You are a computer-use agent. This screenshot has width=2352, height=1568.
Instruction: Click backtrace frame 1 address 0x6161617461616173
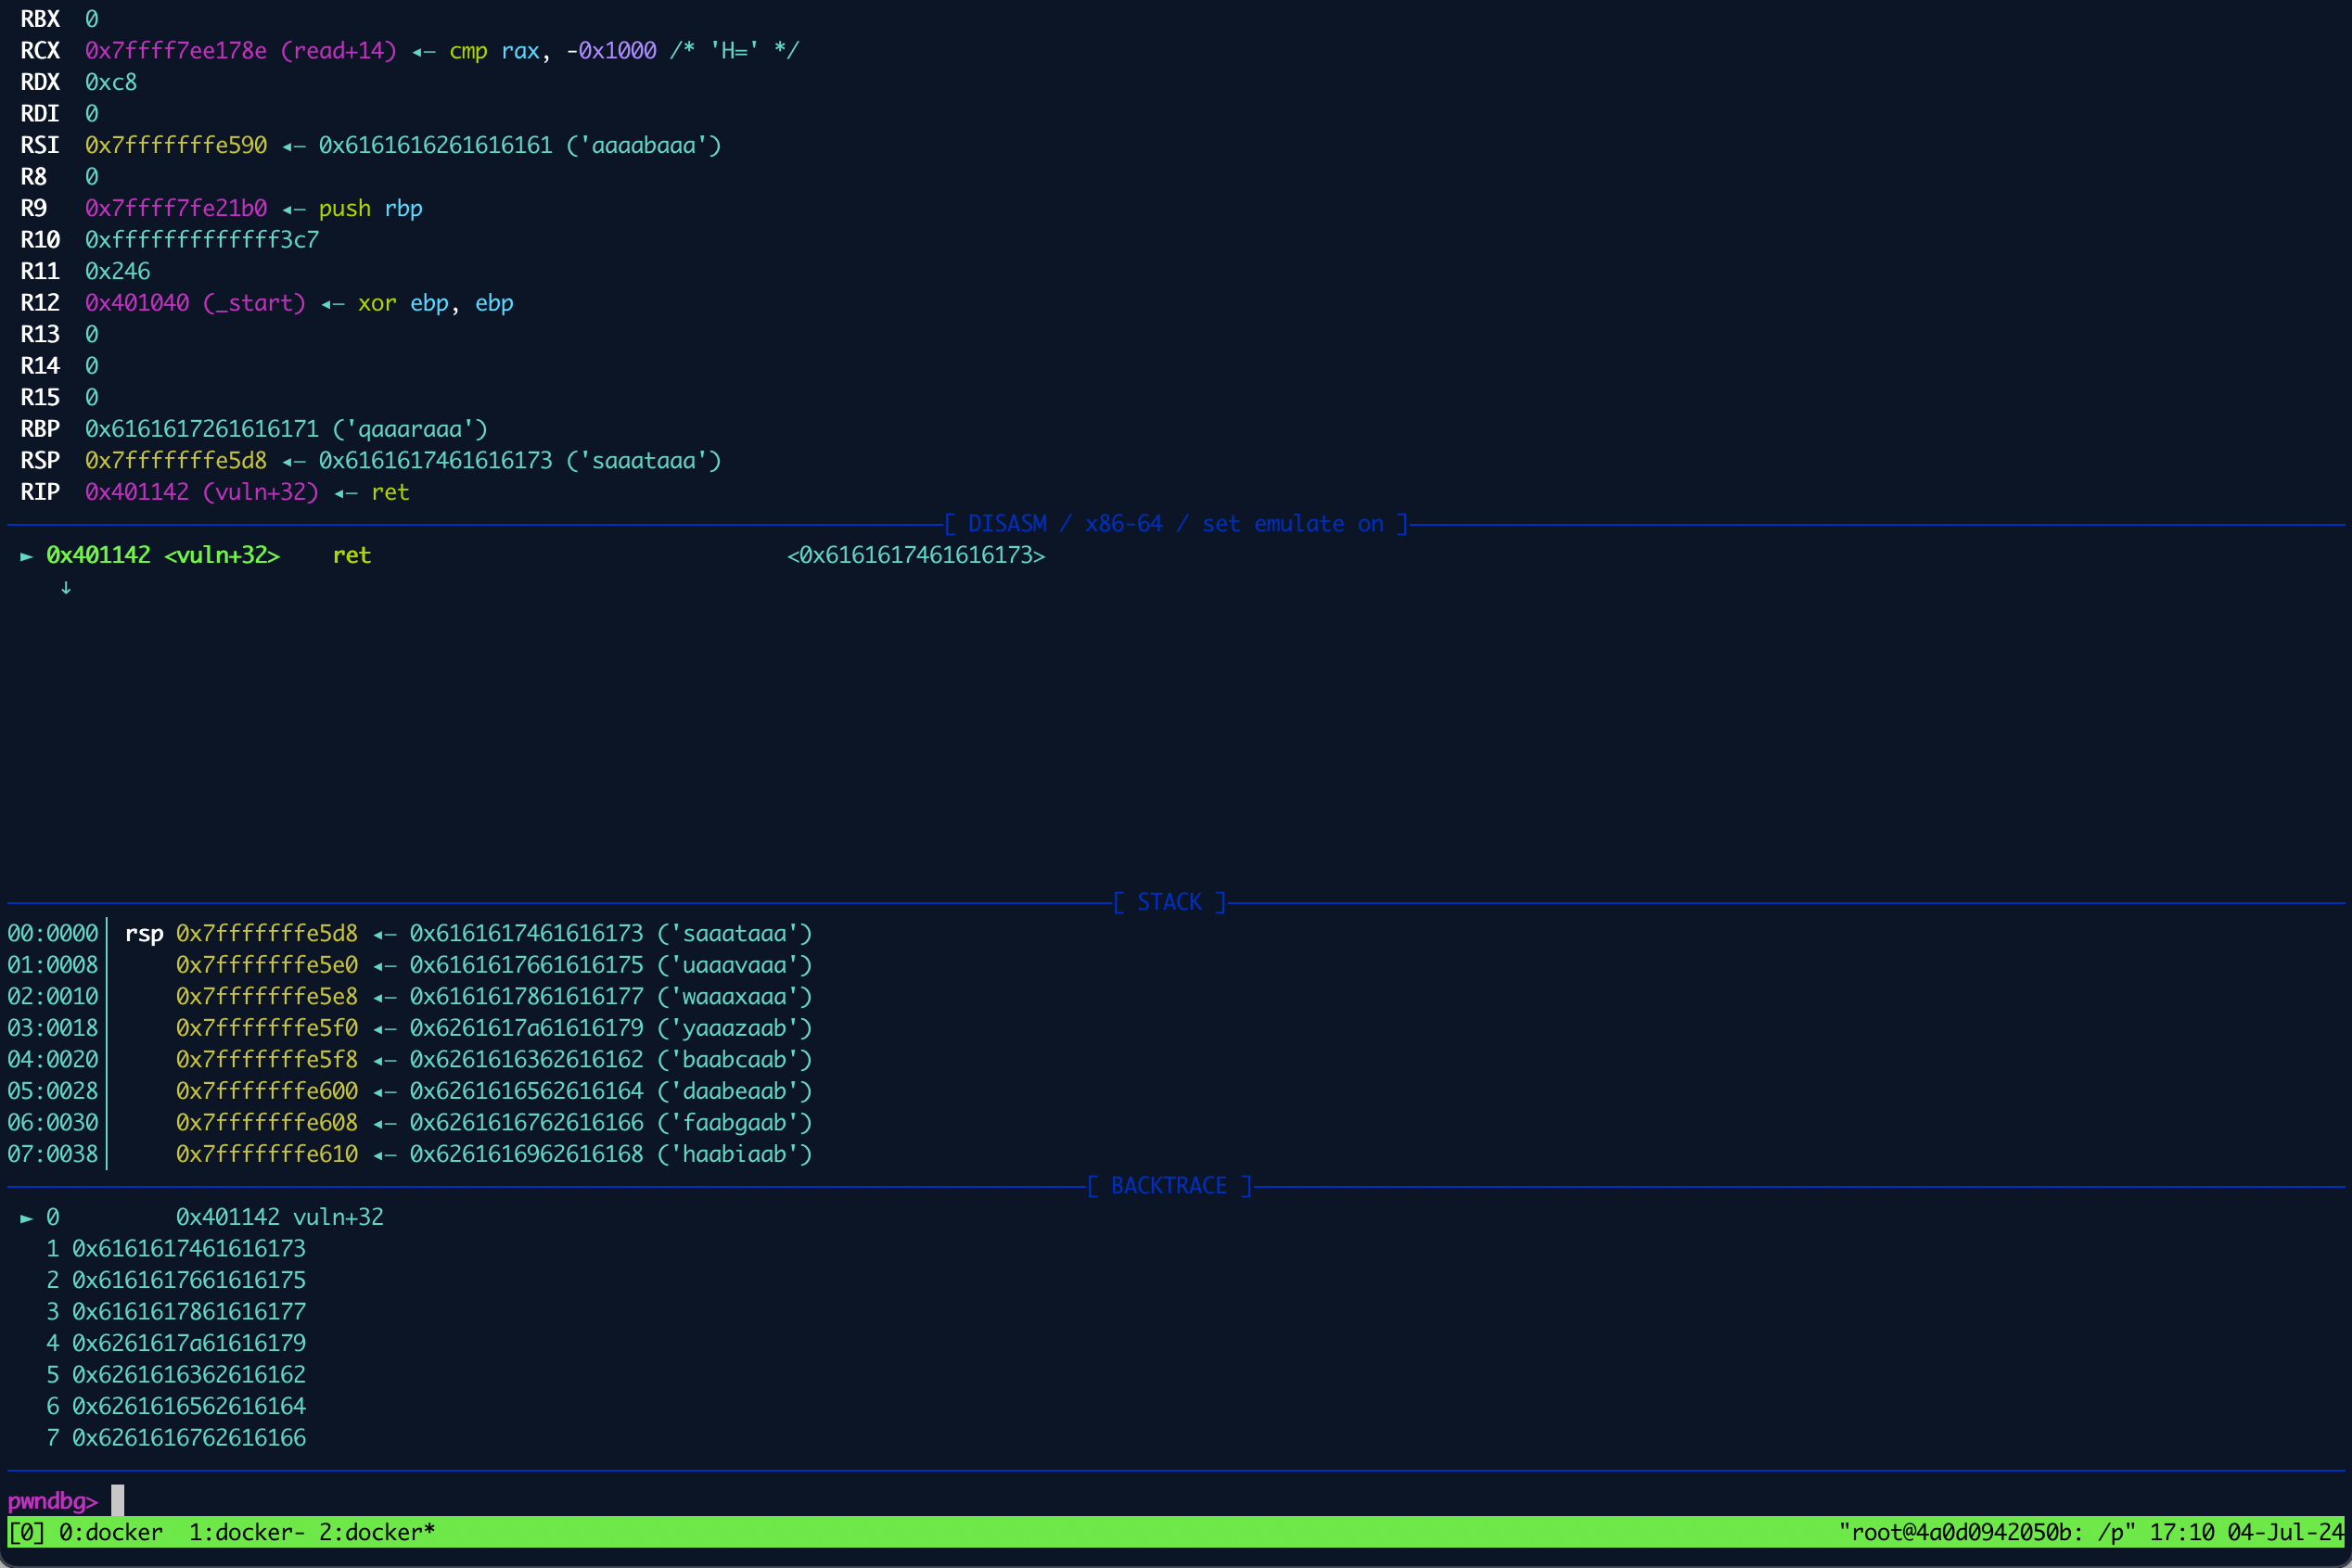189,1248
